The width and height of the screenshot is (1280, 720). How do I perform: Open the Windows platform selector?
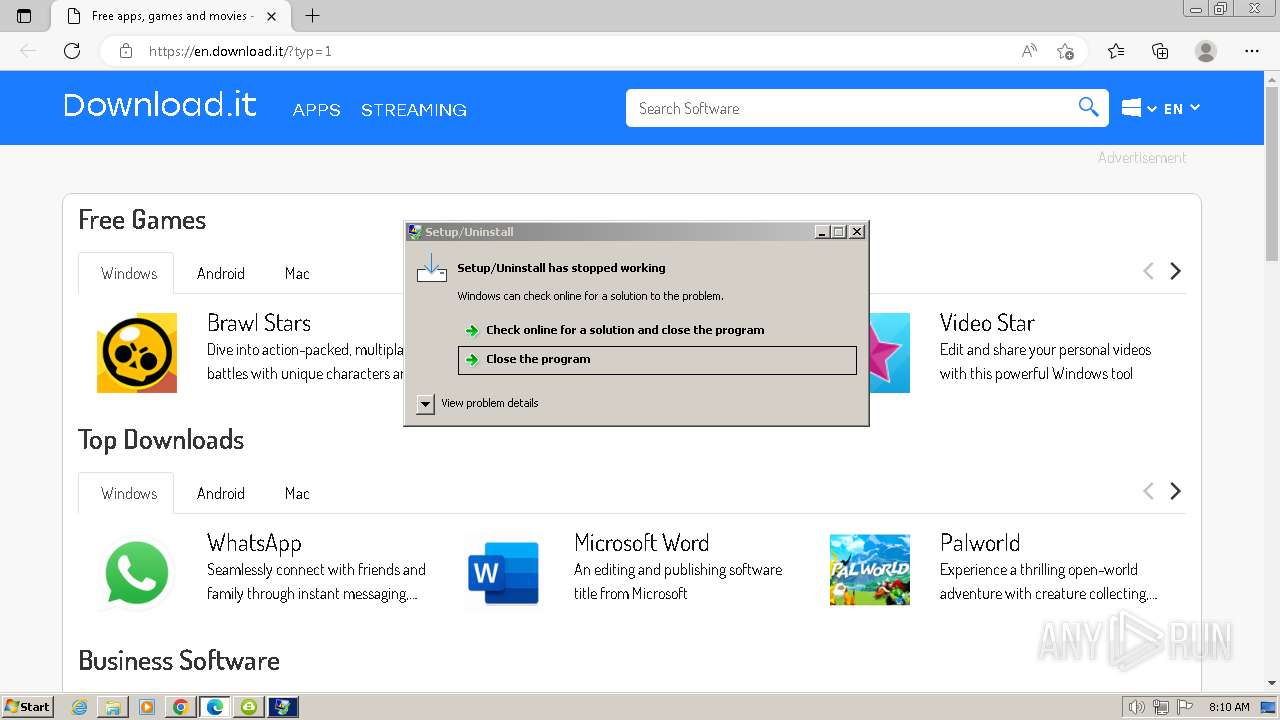tap(1139, 108)
